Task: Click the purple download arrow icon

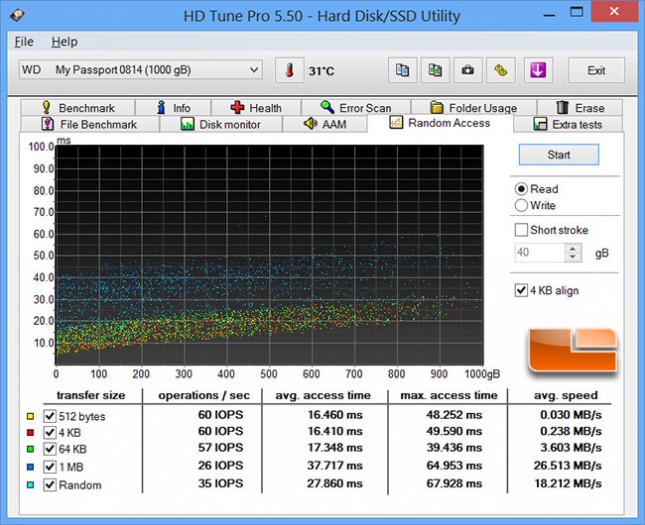Action: click(x=538, y=70)
